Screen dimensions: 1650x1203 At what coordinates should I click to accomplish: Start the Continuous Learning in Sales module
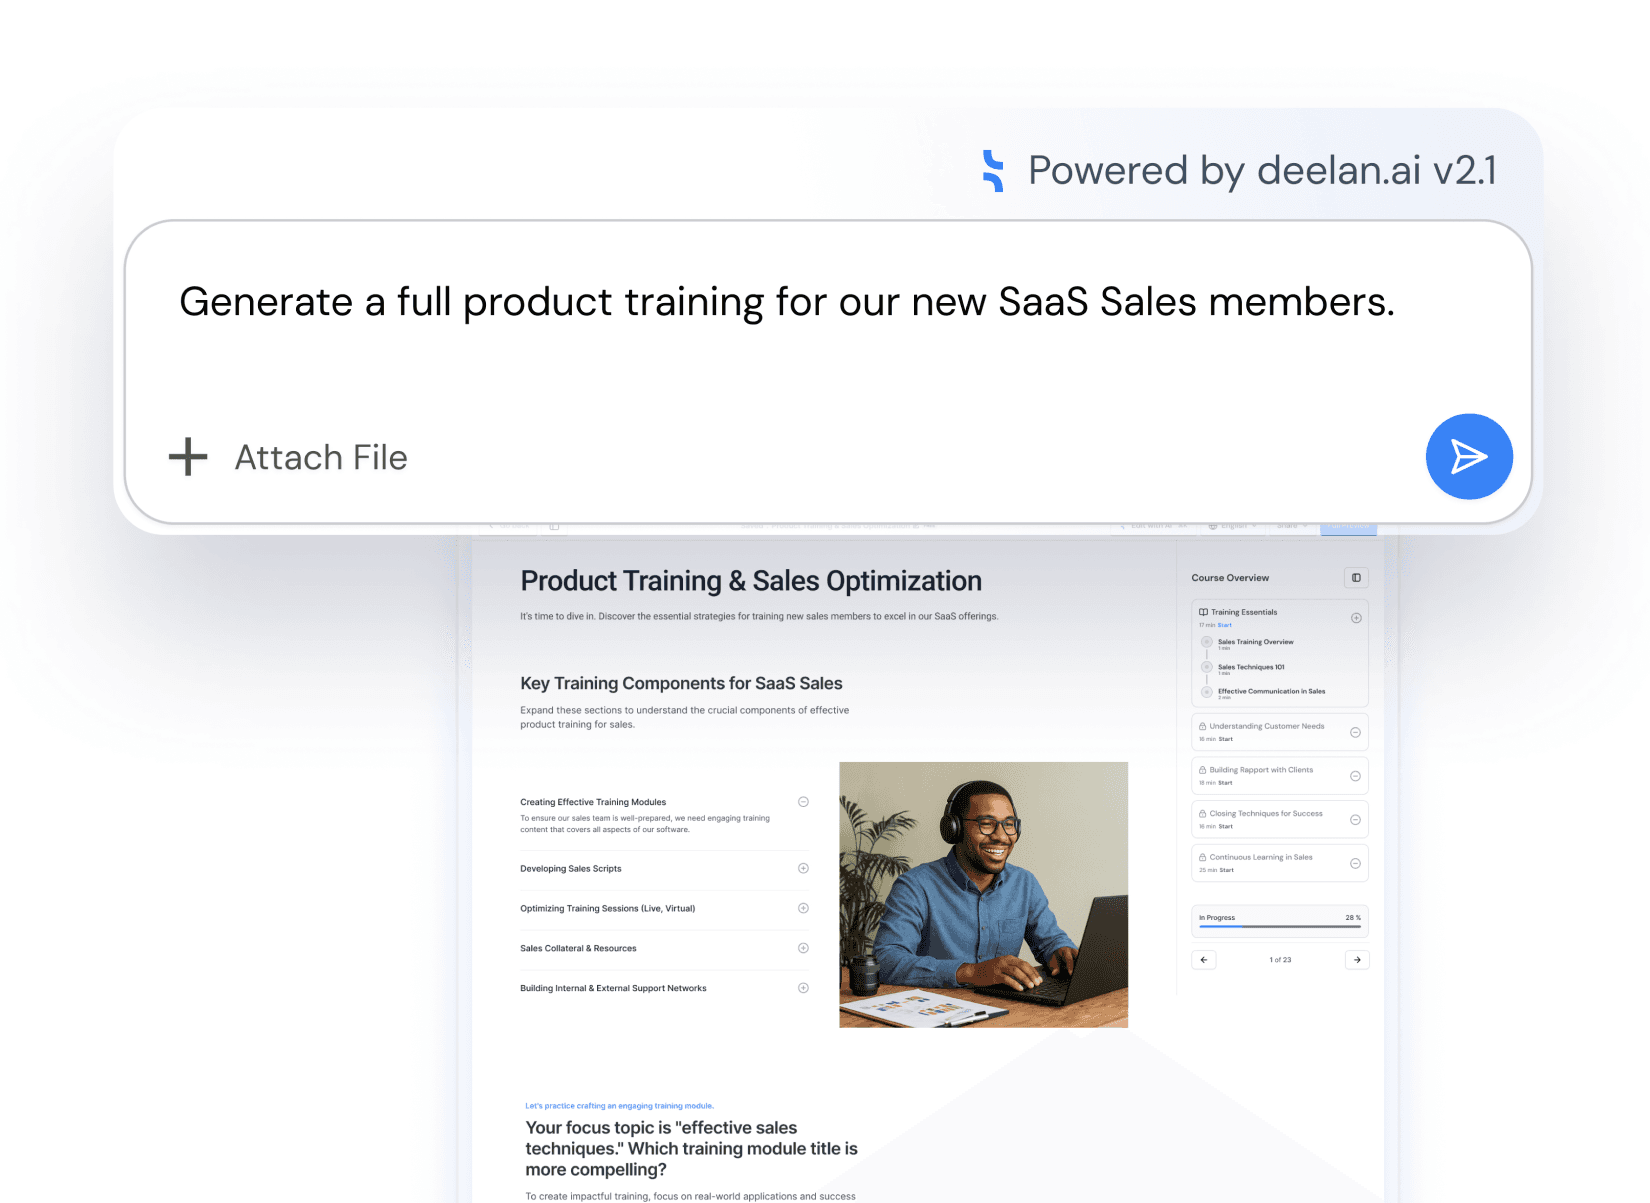[1227, 870]
